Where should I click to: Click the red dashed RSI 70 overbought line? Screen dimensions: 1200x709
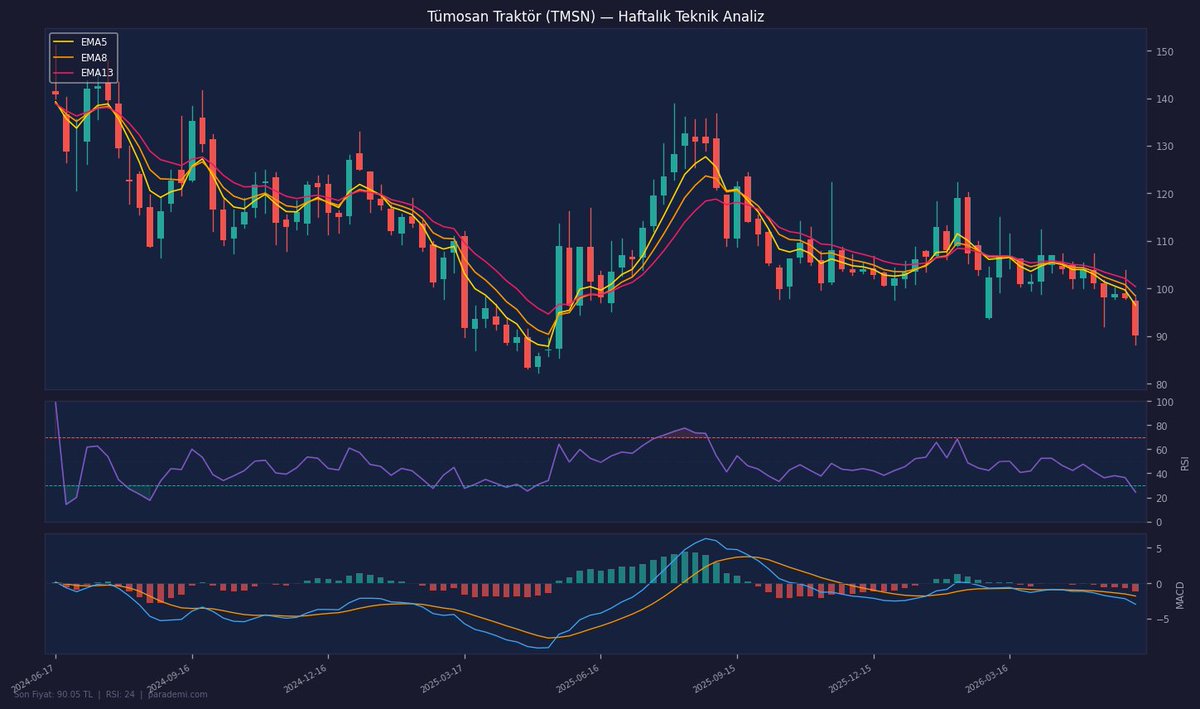[595, 438]
